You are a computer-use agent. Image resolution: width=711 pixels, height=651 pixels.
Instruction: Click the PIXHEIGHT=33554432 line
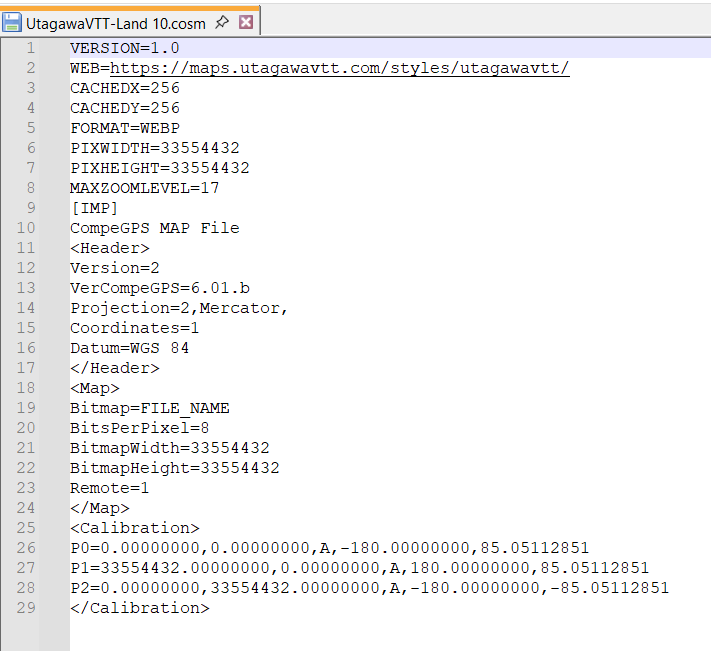pyautogui.click(x=160, y=168)
